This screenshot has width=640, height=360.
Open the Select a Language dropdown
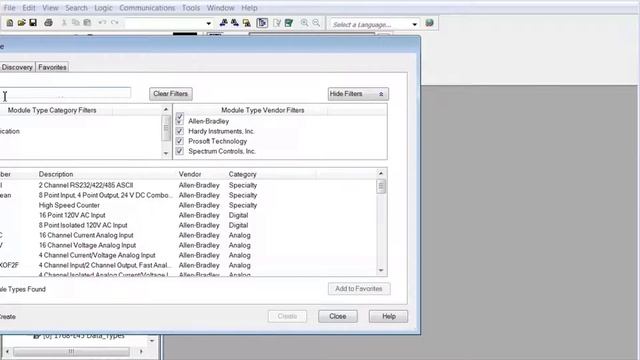[x=415, y=24]
